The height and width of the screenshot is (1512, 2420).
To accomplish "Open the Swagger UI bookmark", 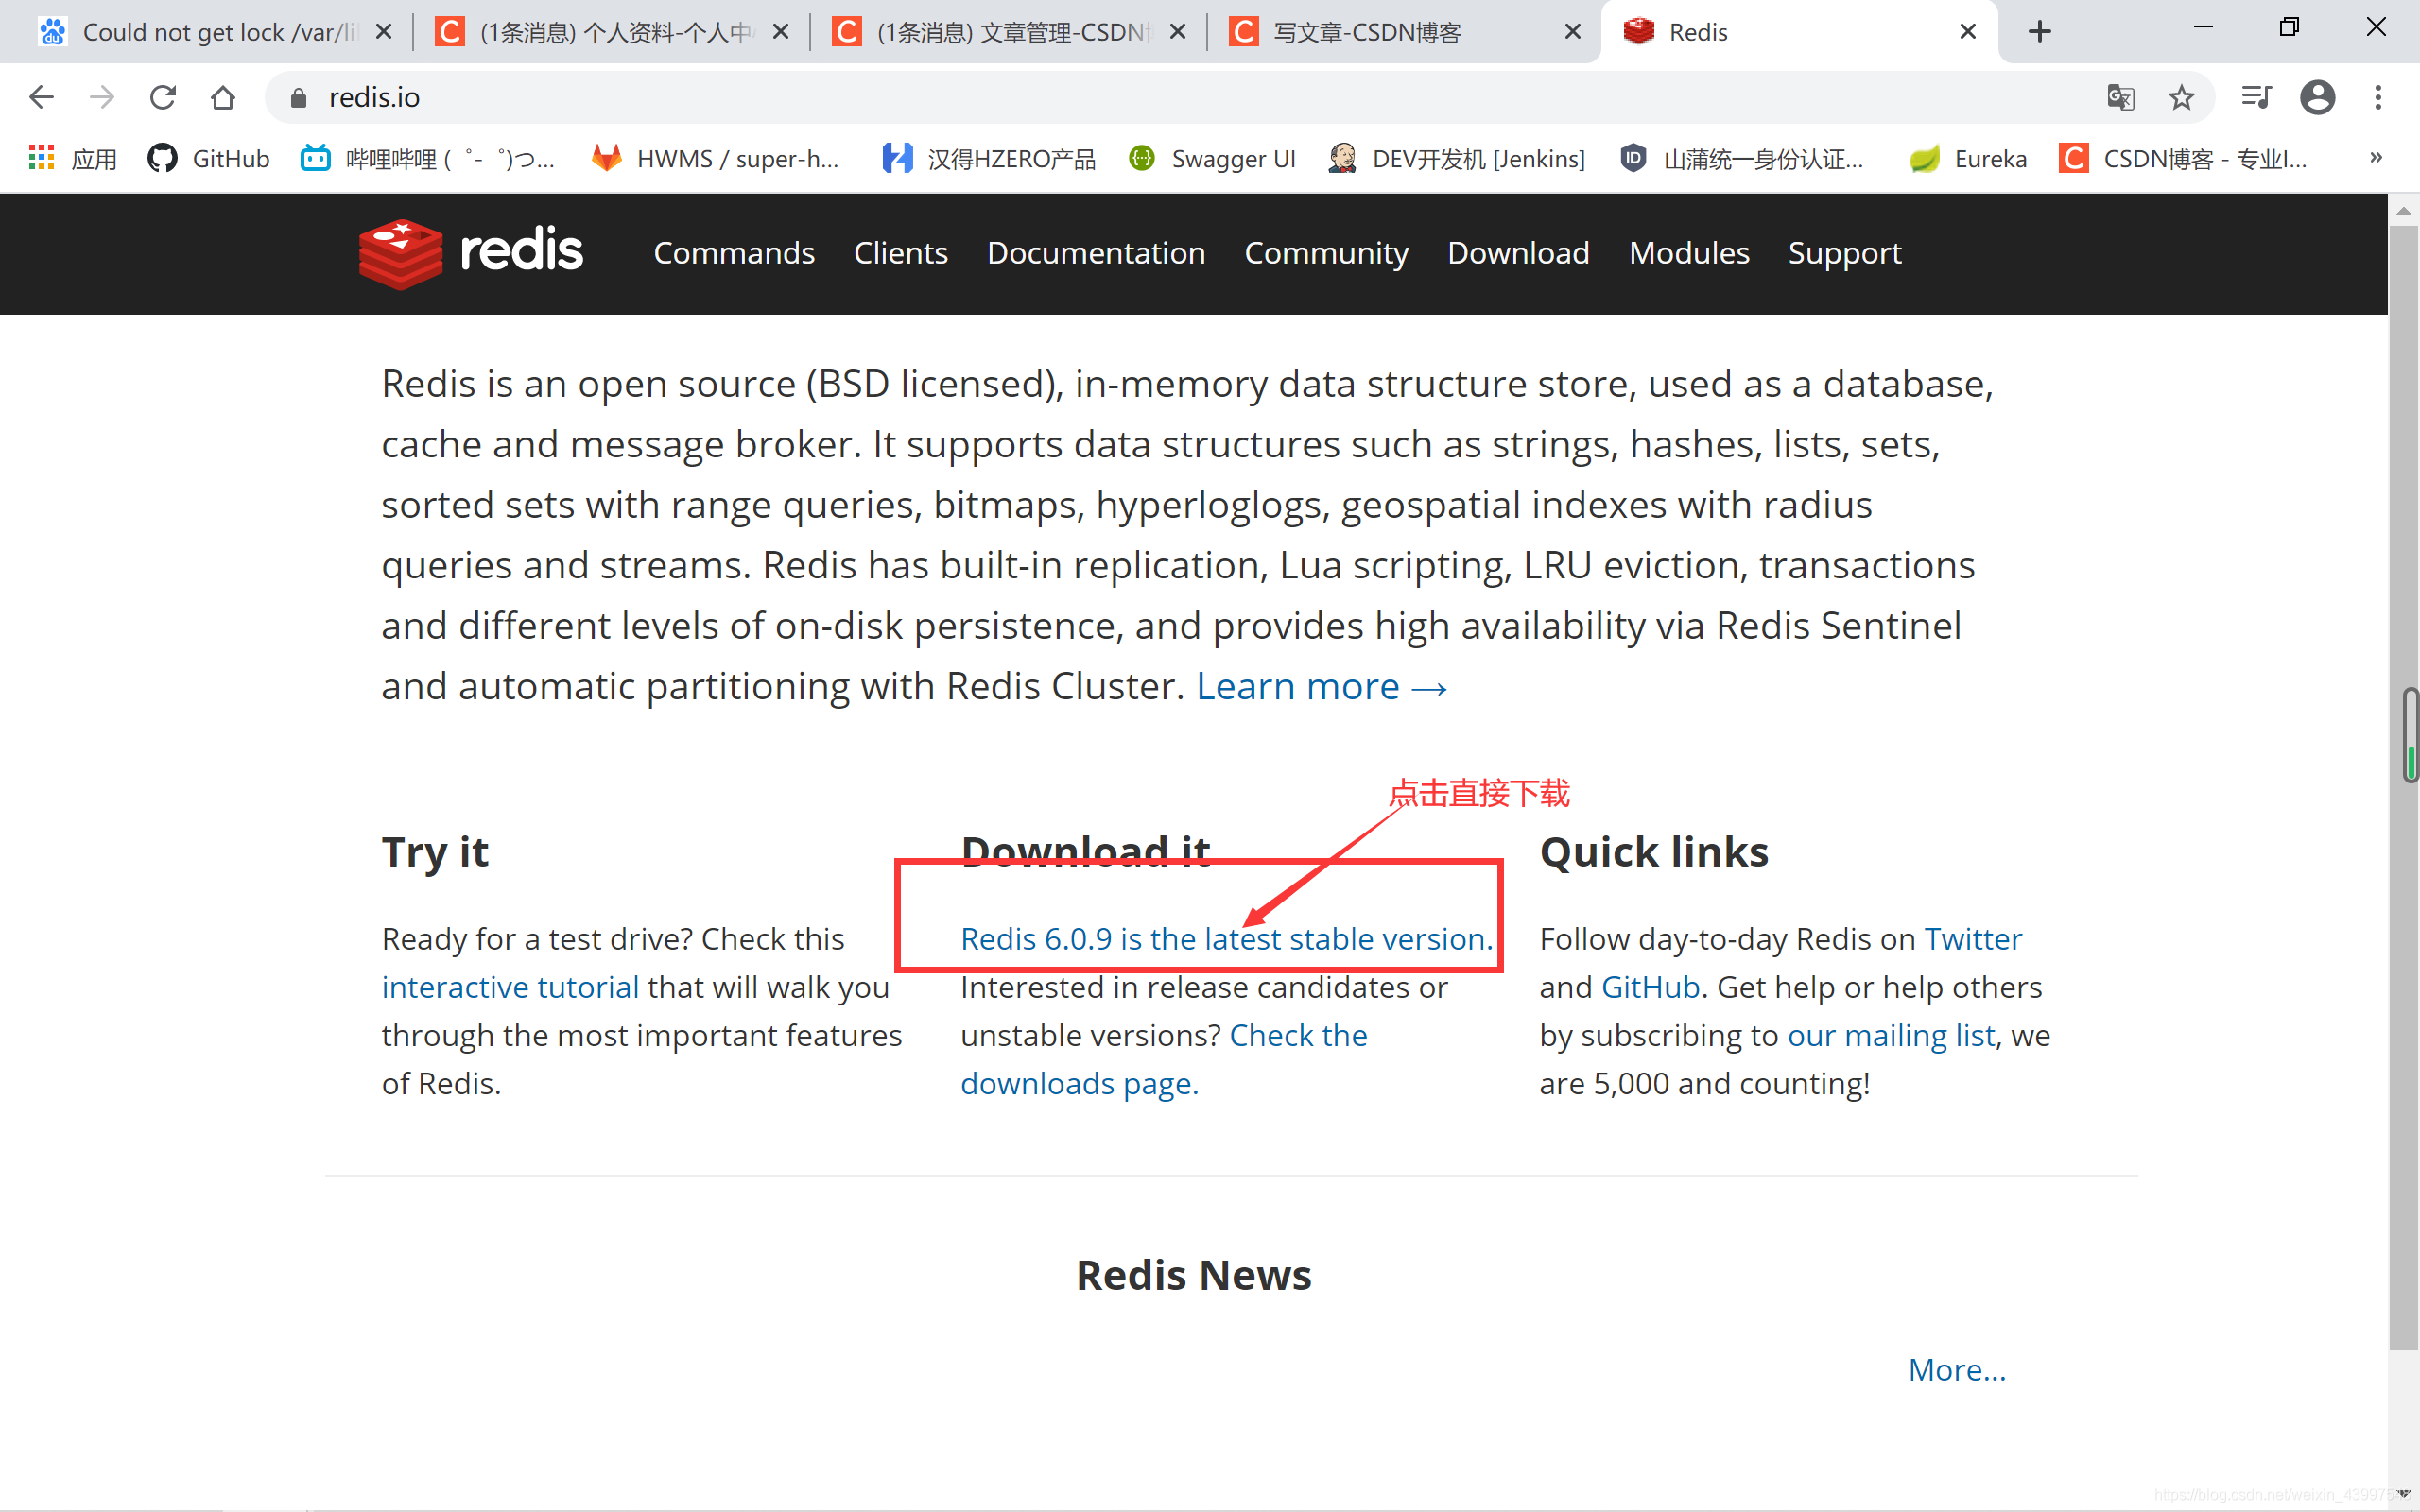I will point(1212,158).
